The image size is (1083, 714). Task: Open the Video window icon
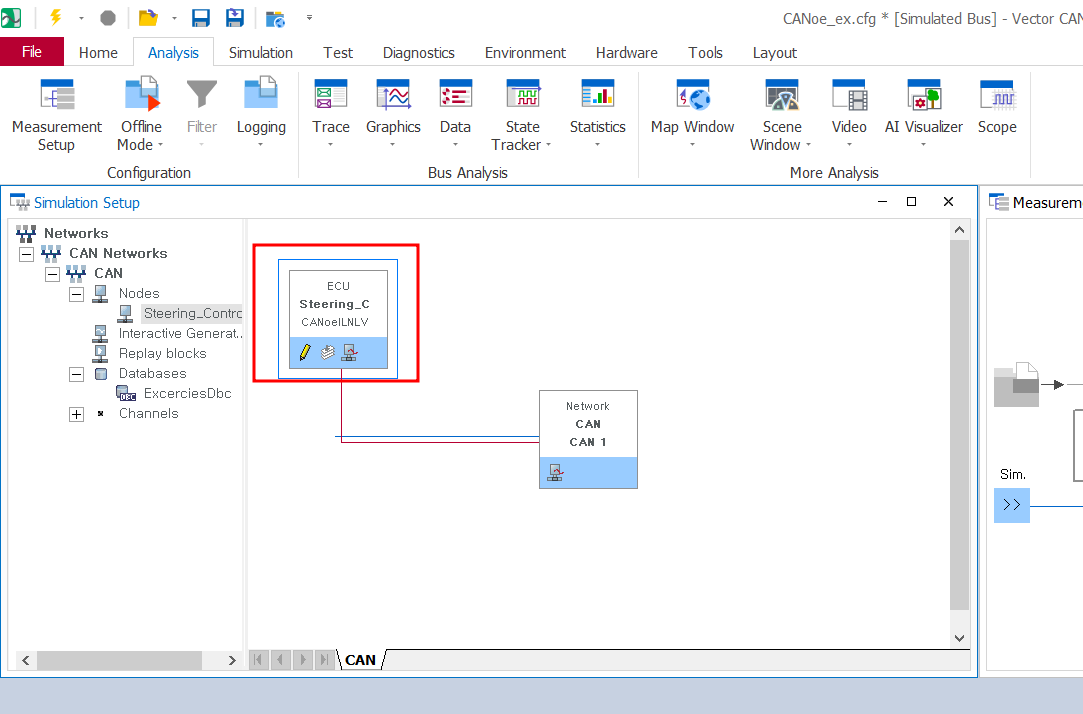849,95
